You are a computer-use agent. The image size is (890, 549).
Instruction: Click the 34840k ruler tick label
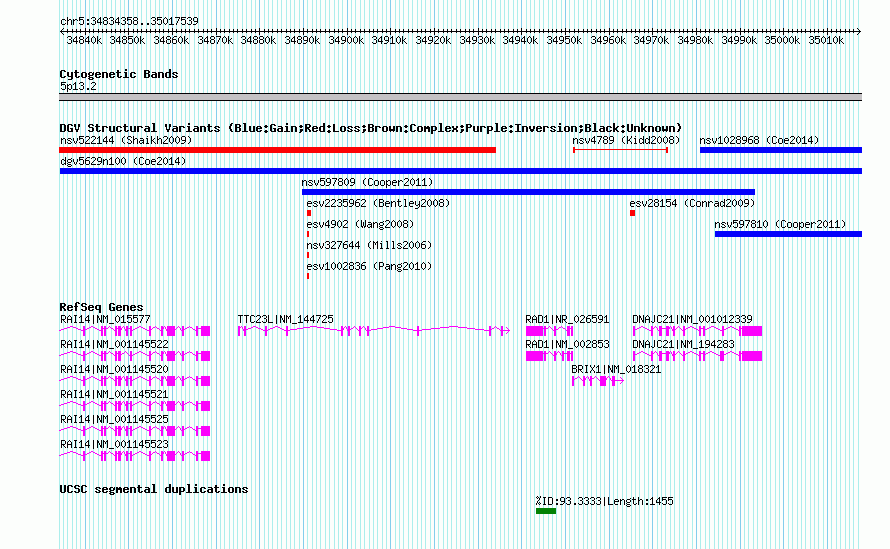[x=84, y=41]
